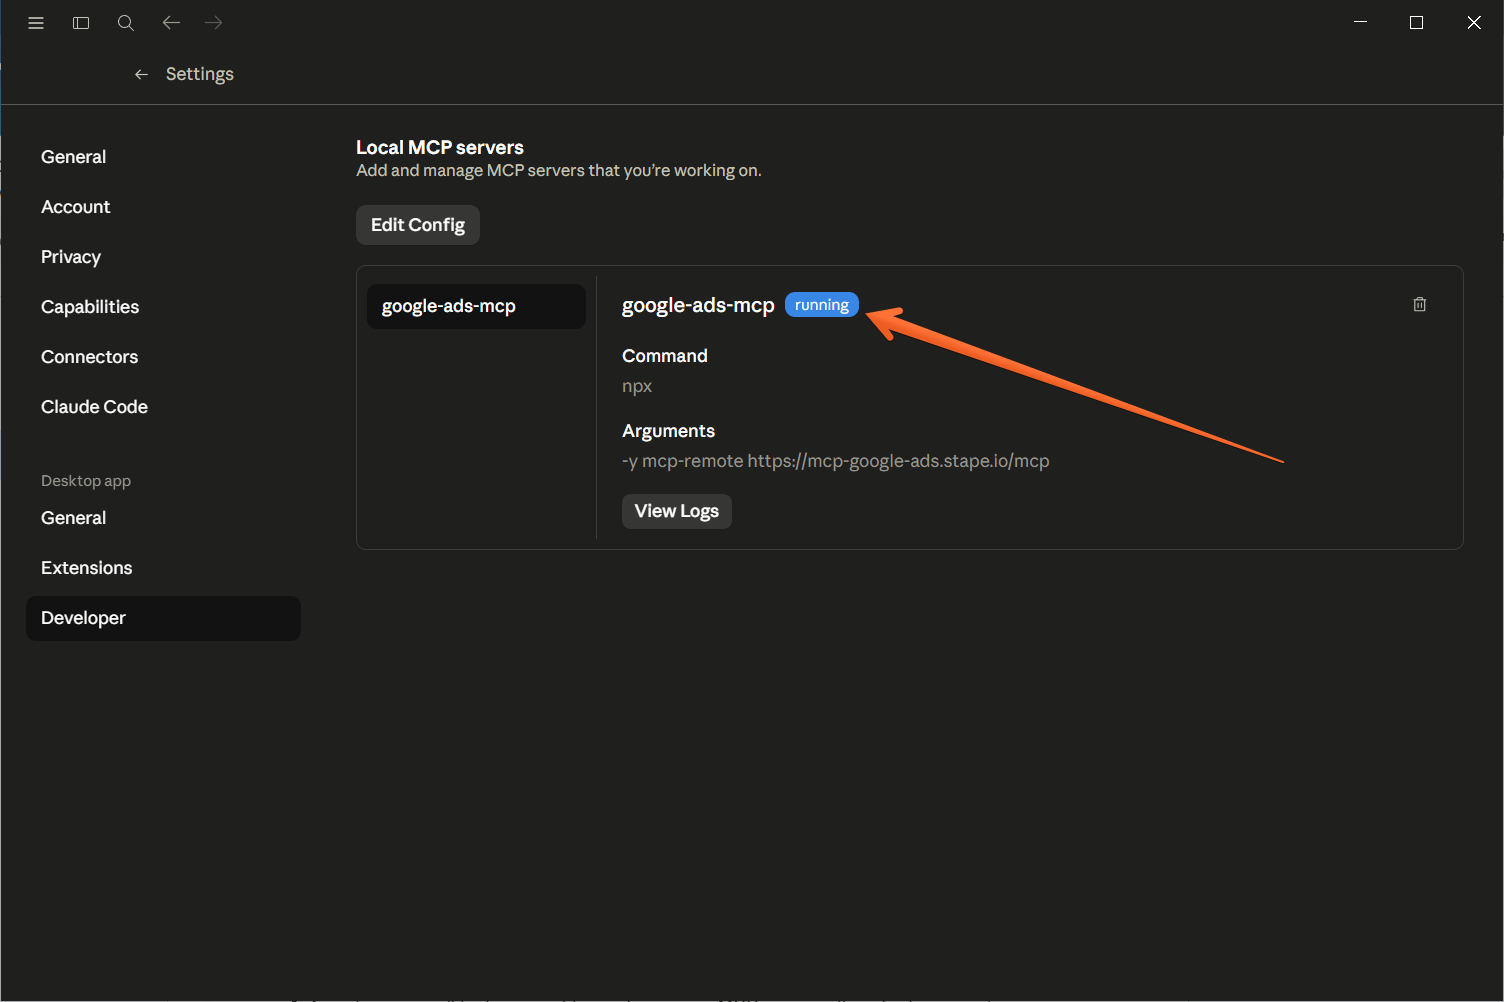The image size is (1504, 1002).
Task: Close the Settings window
Action: click(1474, 22)
